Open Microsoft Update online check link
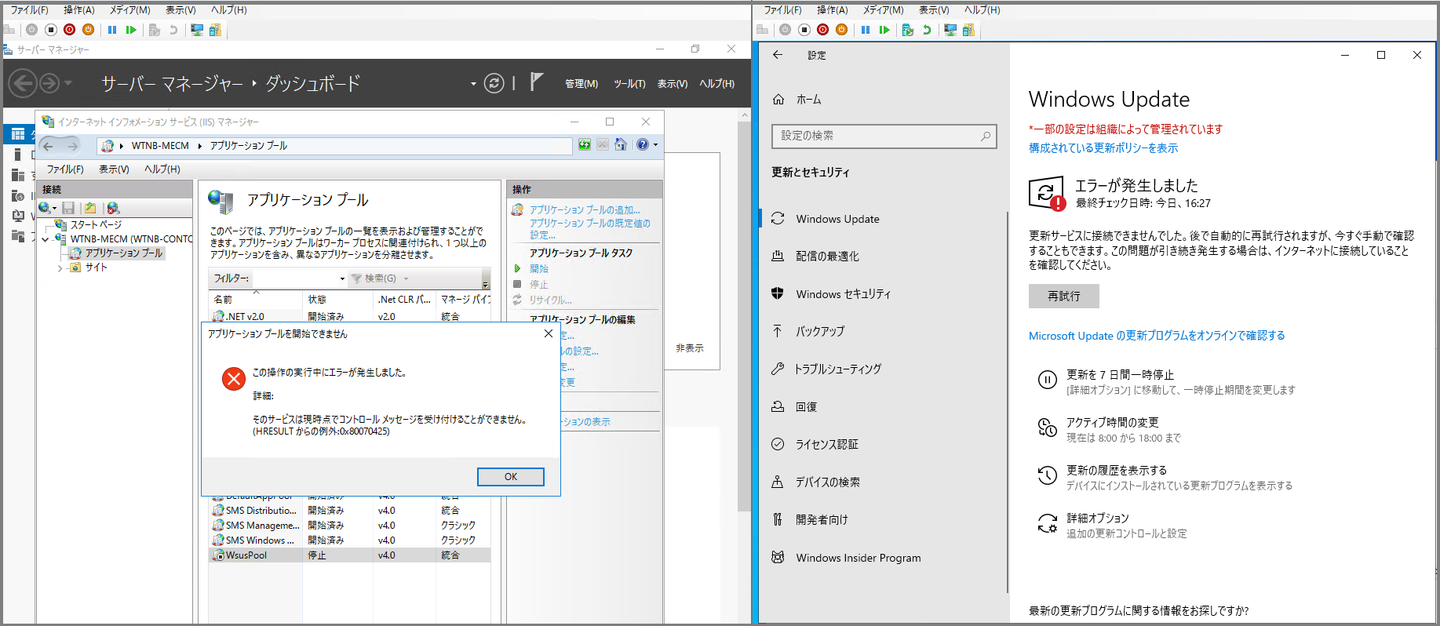The width and height of the screenshot is (1440, 626). click(1157, 336)
